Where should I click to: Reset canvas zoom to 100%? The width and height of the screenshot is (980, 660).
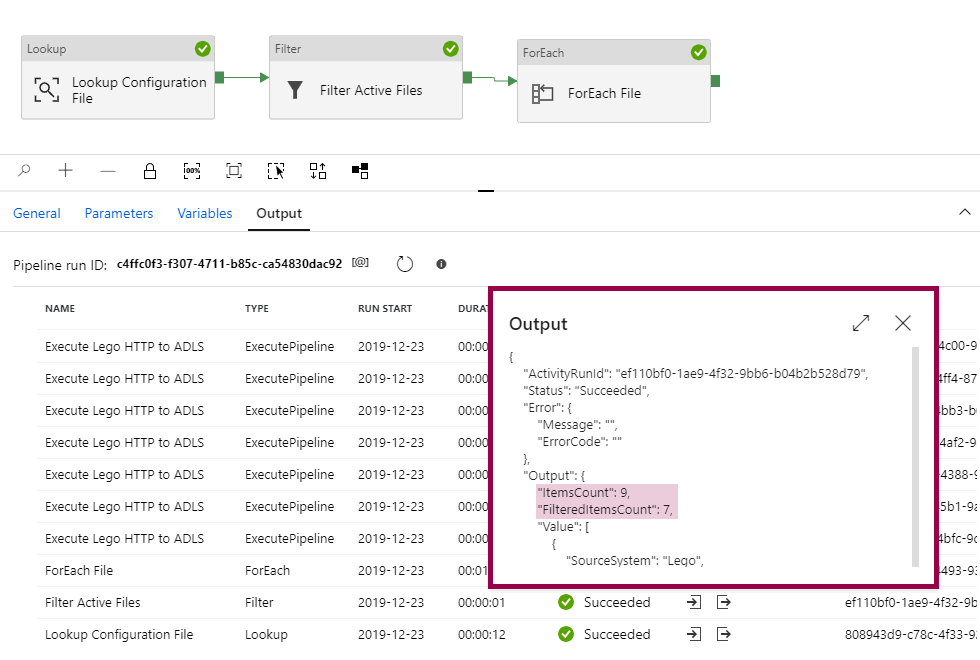pos(192,171)
